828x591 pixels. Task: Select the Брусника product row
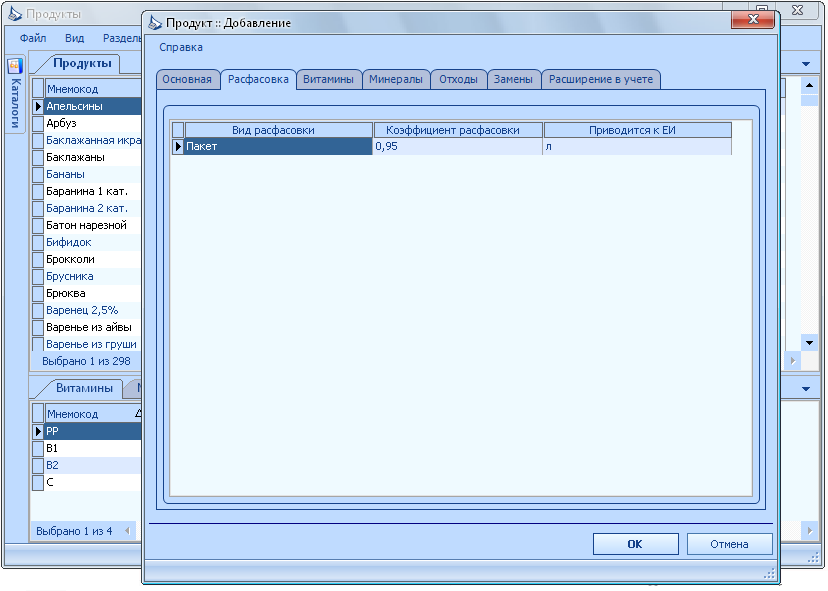point(93,276)
